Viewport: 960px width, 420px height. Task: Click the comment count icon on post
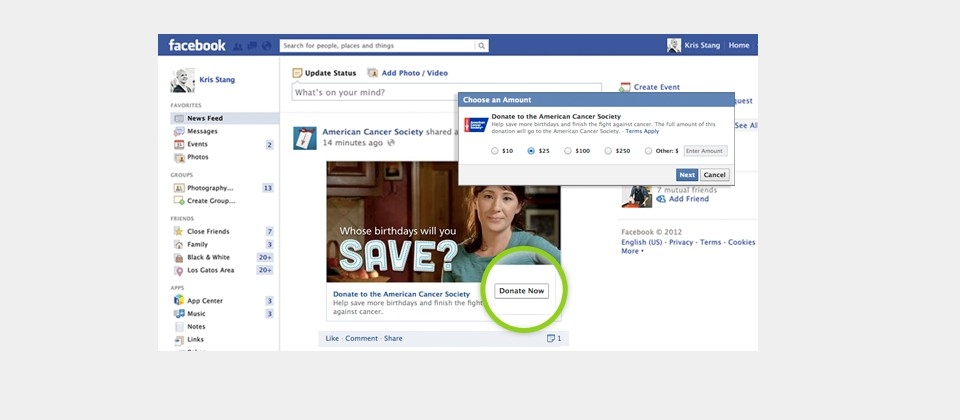coord(551,339)
